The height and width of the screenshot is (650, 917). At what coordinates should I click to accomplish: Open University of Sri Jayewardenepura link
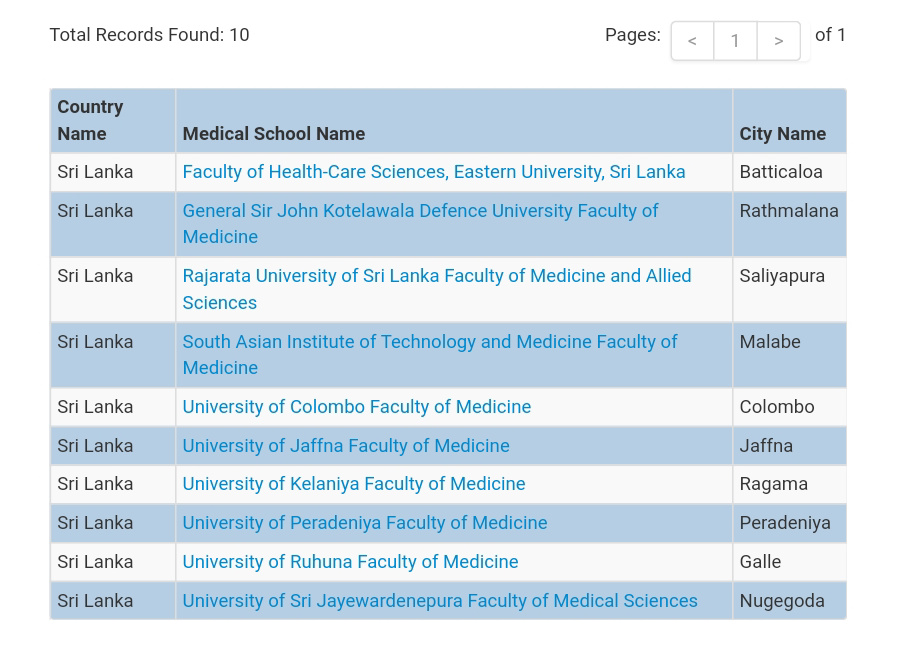440,601
